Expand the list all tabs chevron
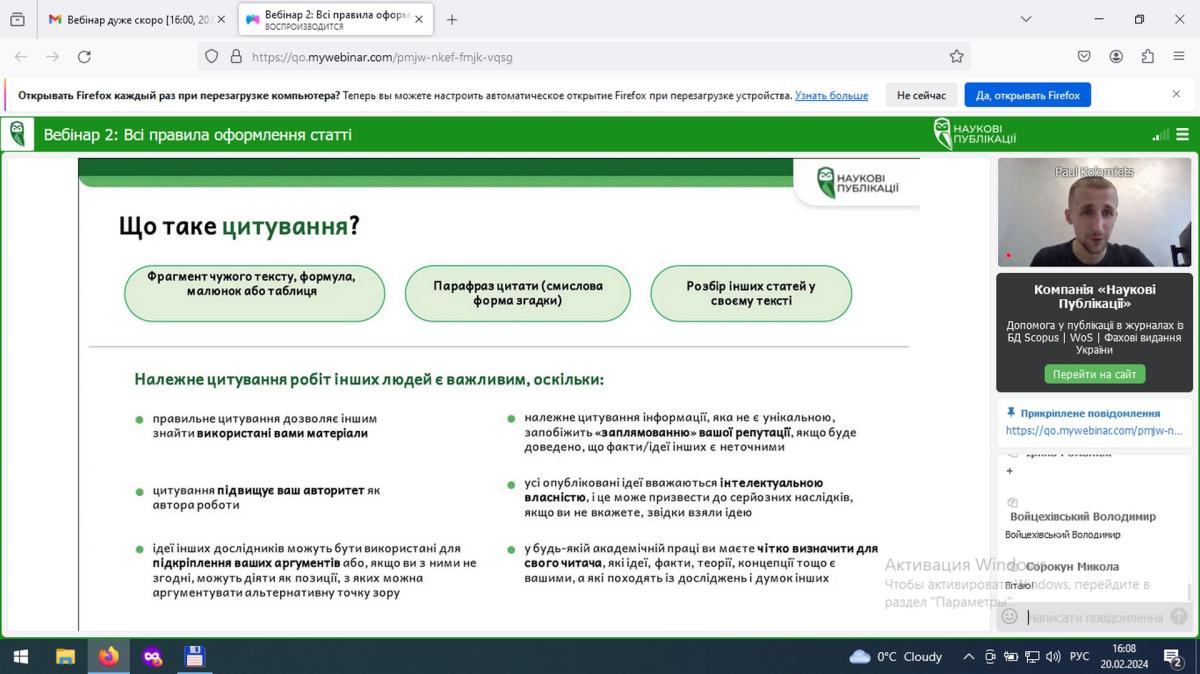 (1026, 19)
